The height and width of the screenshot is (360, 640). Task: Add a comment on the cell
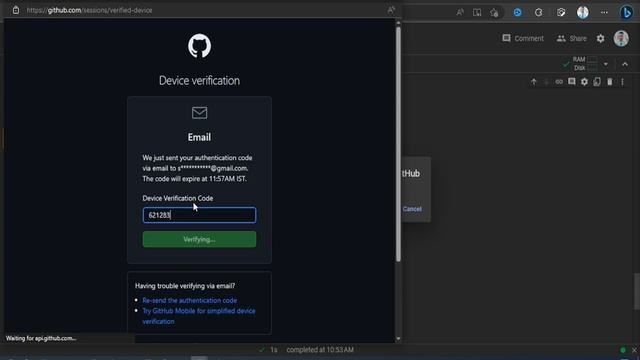(x=571, y=82)
